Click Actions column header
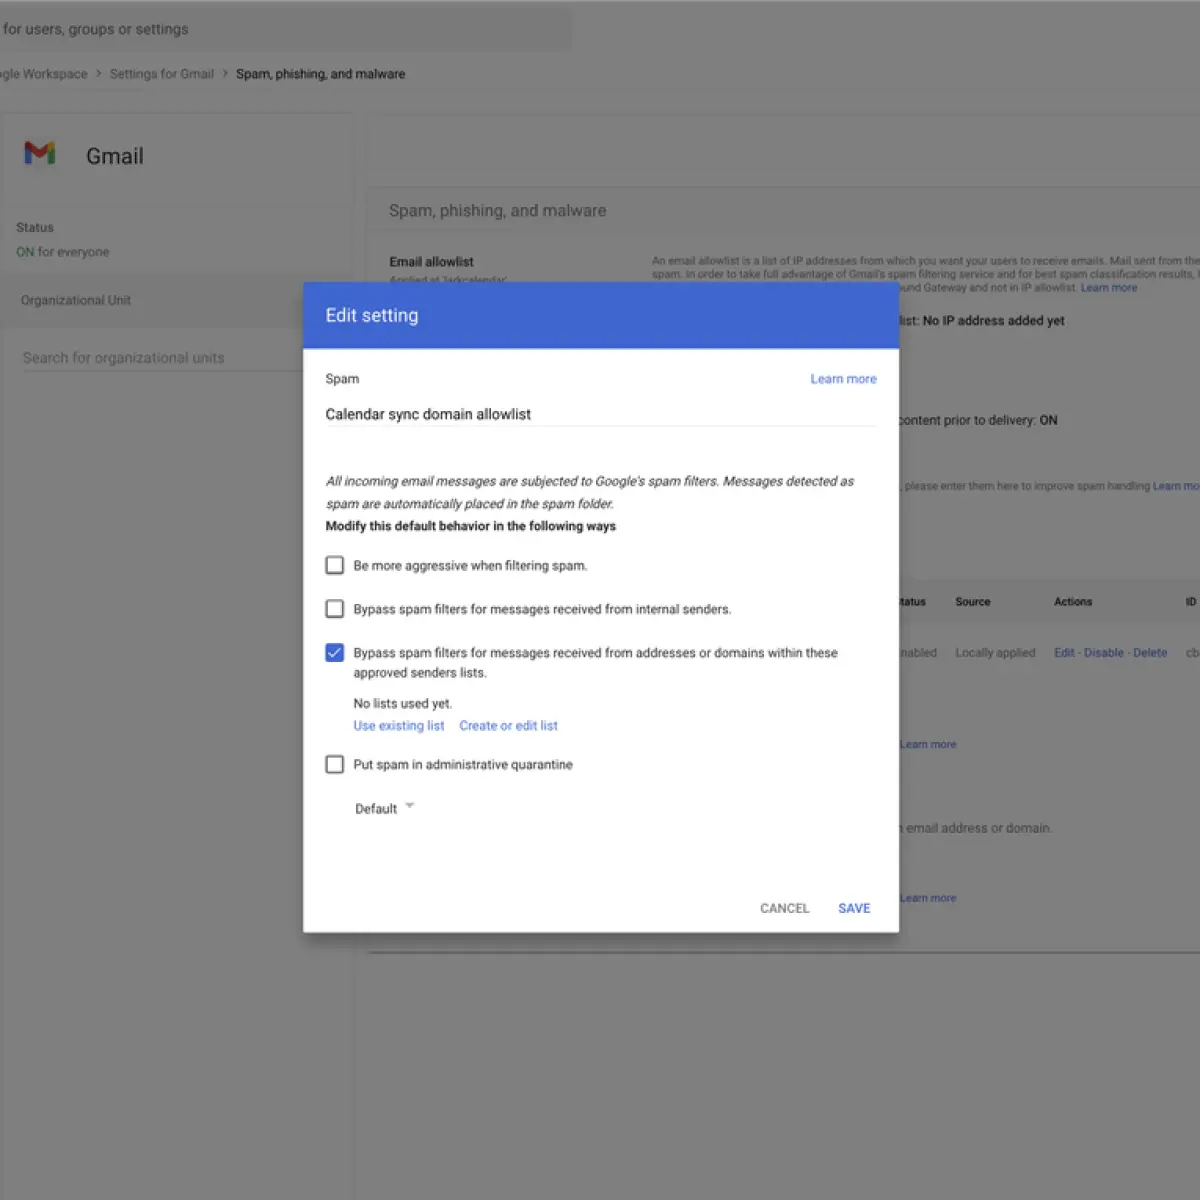This screenshot has width=1200, height=1200. coord(1073,602)
